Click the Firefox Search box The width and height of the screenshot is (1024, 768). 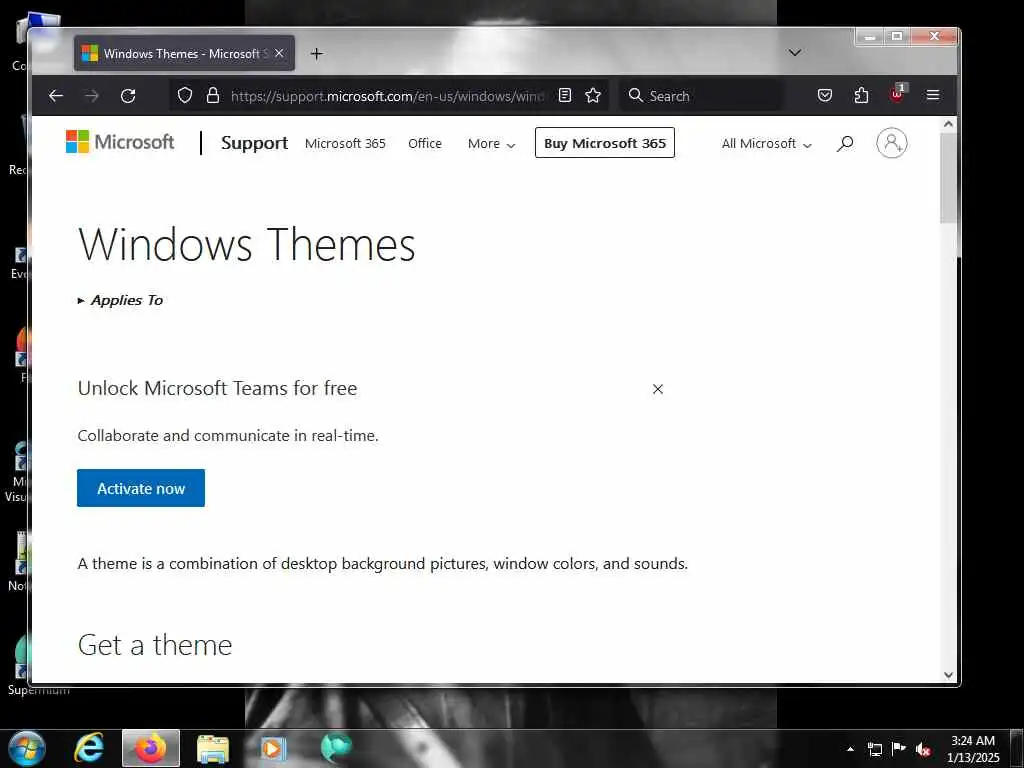(x=700, y=96)
